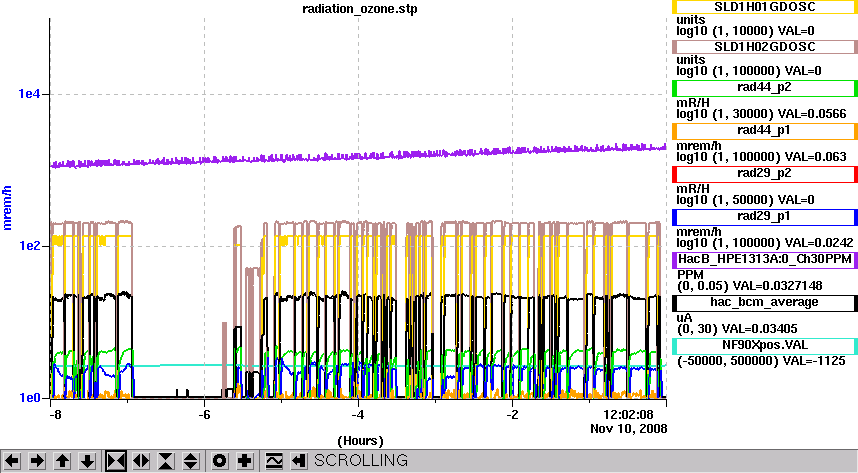The height and width of the screenshot is (473, 858).
Task: Select the rad44_p1 curve legend entry
Action: pyautogui.click(x=764, y=131)
